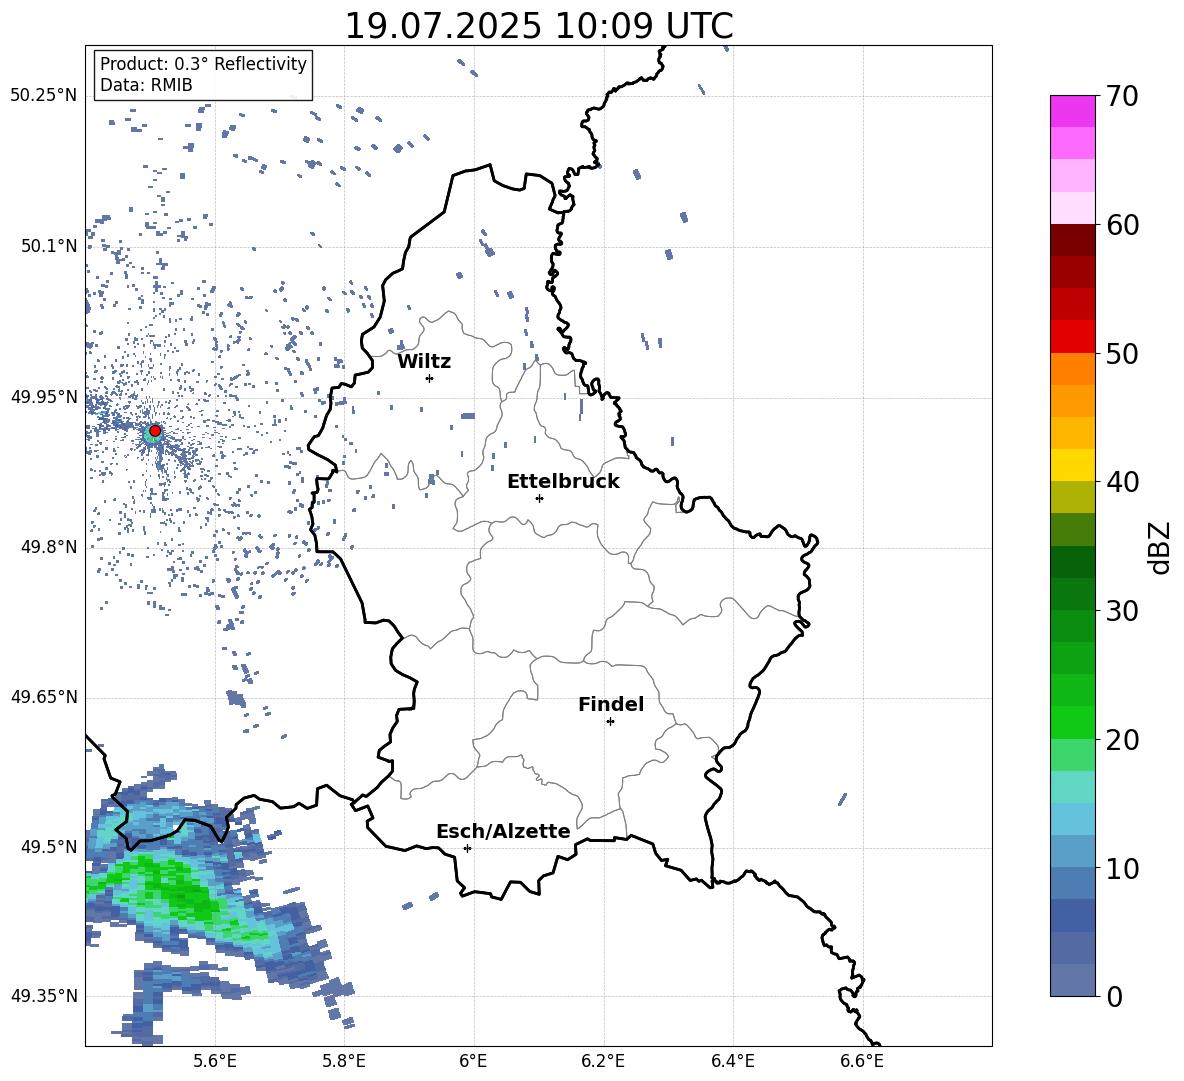
Task: Click the Wiltz city label
Action: (x=424, y=362)
